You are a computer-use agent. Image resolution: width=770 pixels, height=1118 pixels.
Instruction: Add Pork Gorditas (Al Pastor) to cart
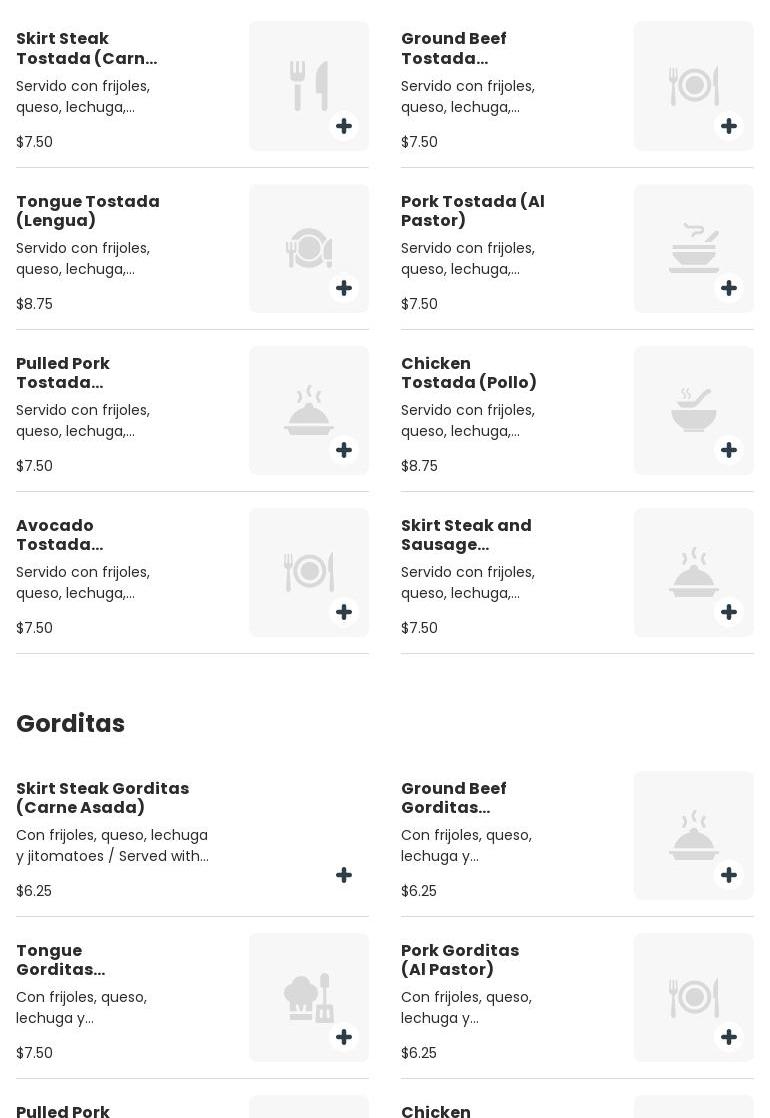click(x=729, y=1037)
